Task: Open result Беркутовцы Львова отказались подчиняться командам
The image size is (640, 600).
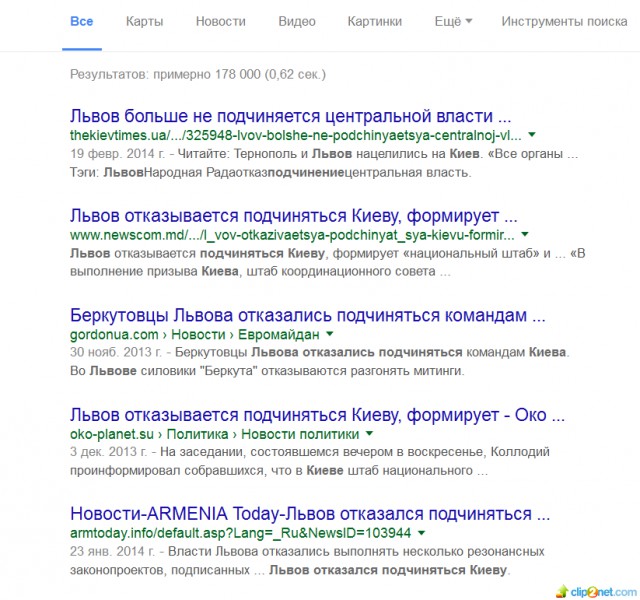Action: (x=308, y=316)
